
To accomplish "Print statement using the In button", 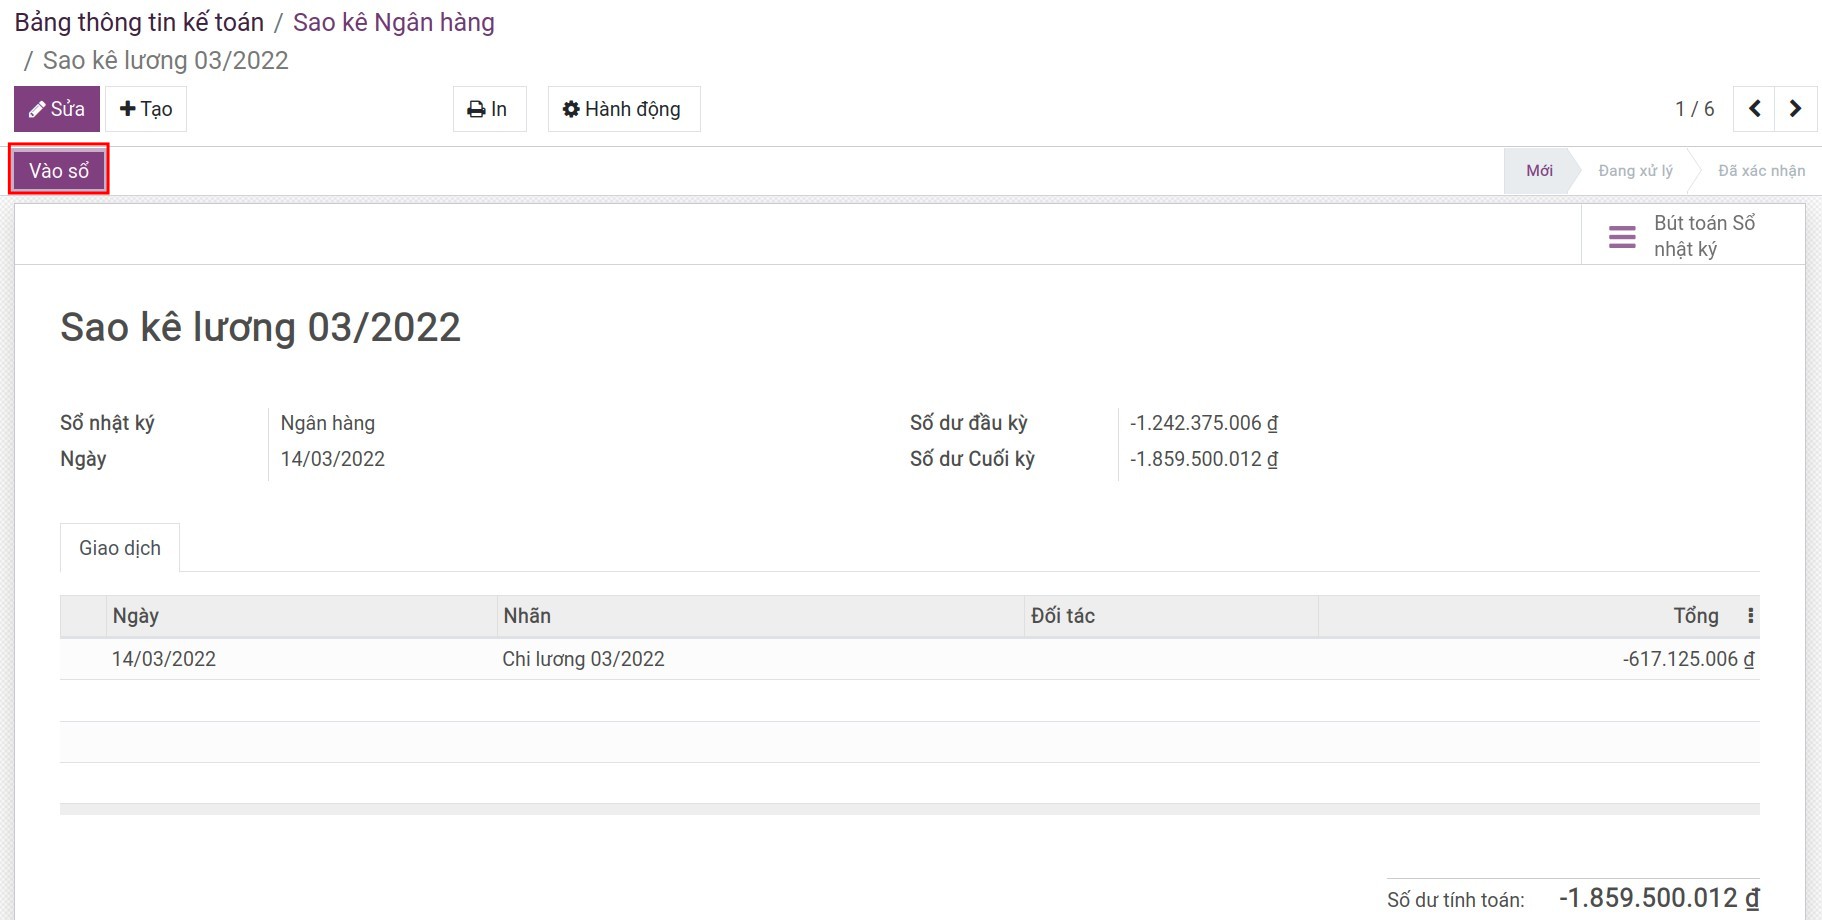I will click(488, 109).
